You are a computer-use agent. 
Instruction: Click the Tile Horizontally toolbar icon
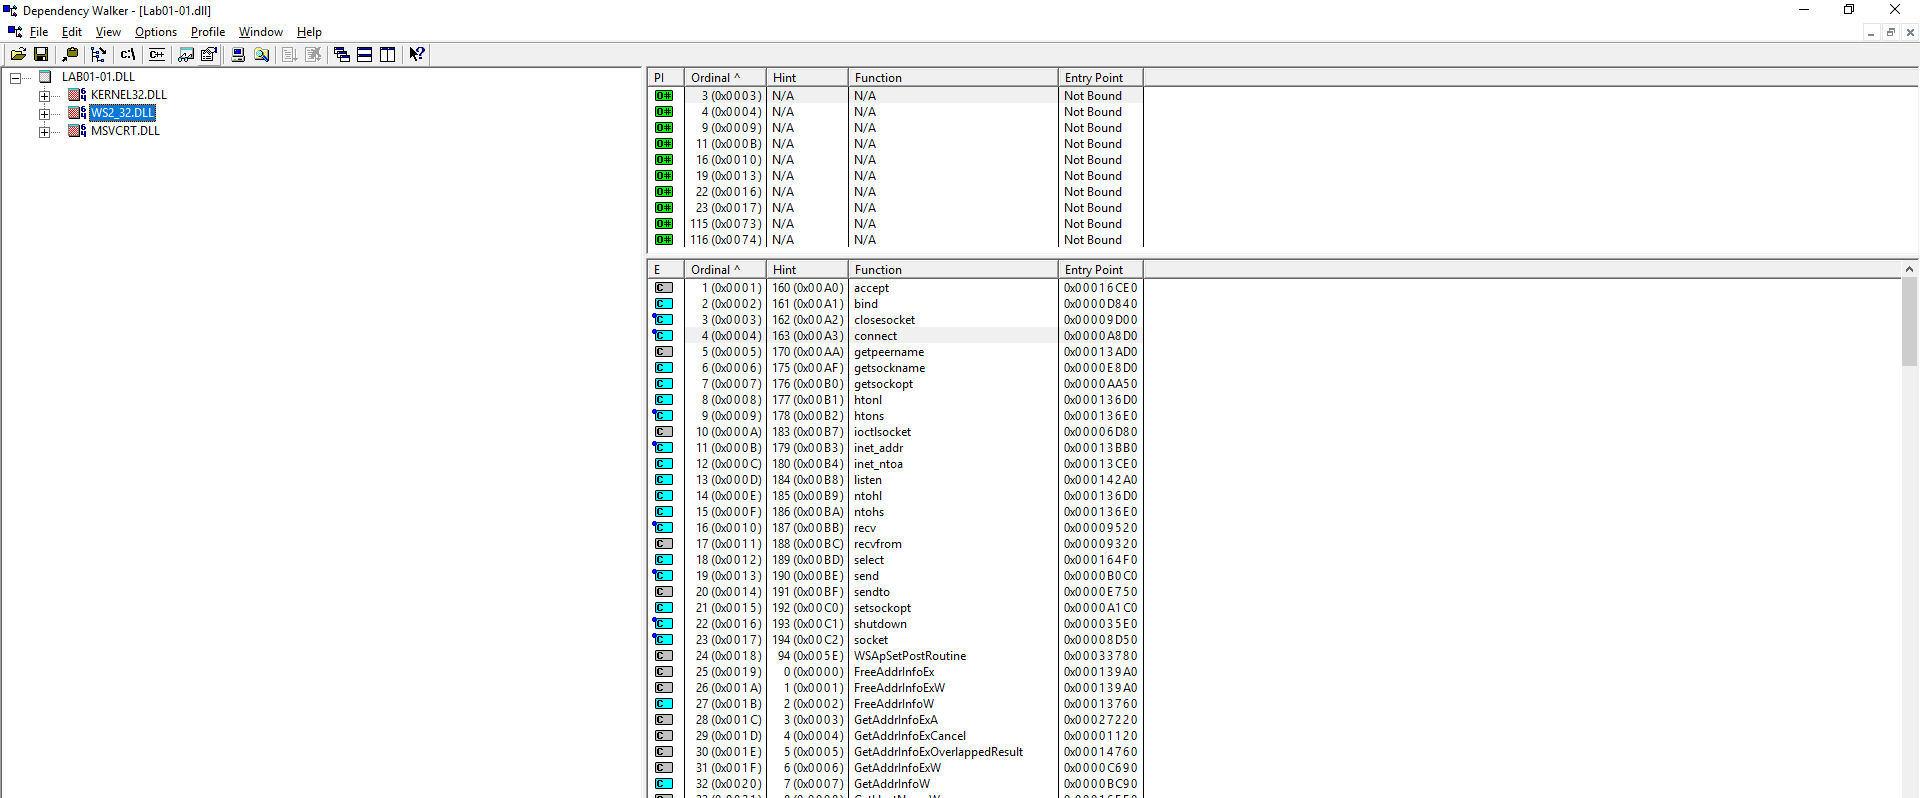pos(365,55)
